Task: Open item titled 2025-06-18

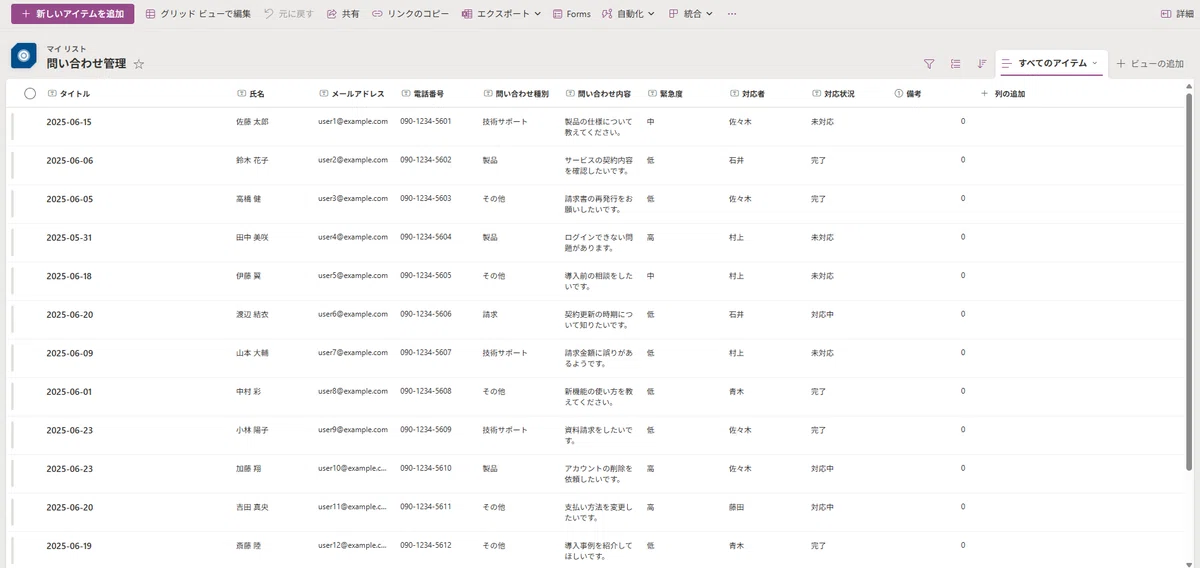Action: click(69, 276)
